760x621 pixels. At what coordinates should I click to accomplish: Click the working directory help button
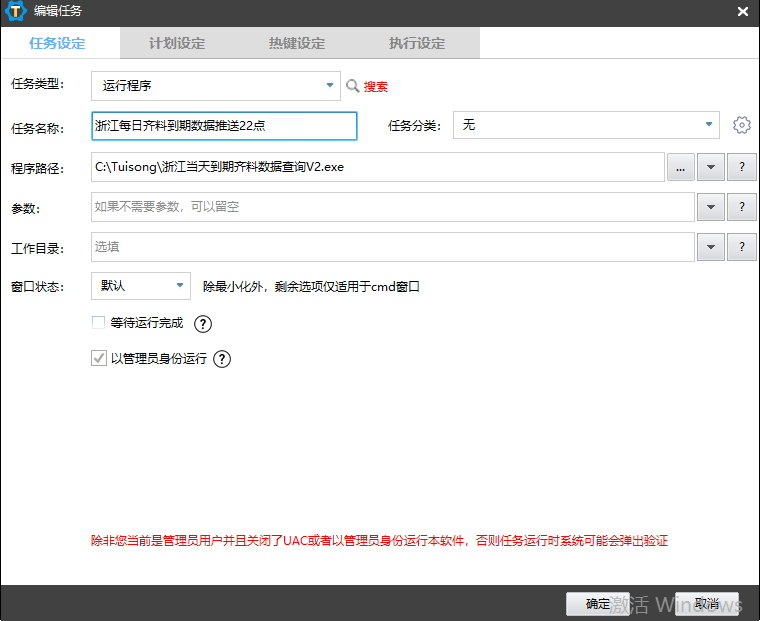coord(741,247)
